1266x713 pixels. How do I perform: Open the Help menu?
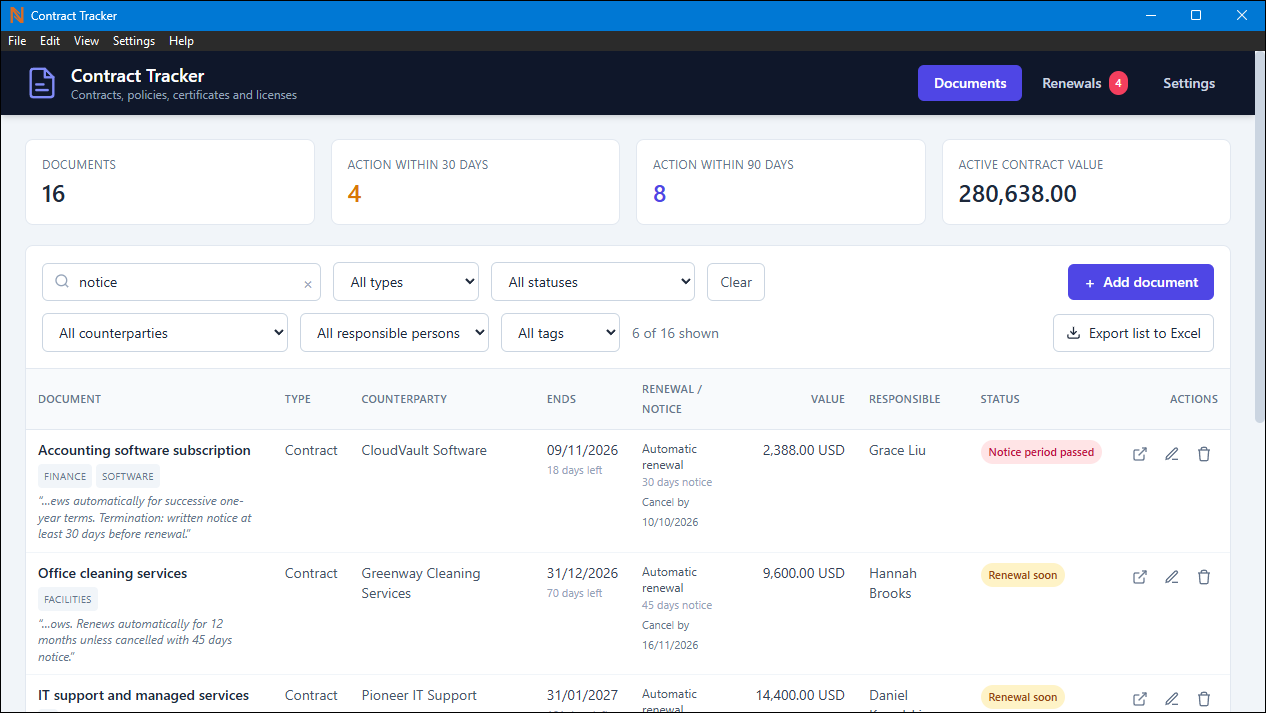click(x=181, y=41)
